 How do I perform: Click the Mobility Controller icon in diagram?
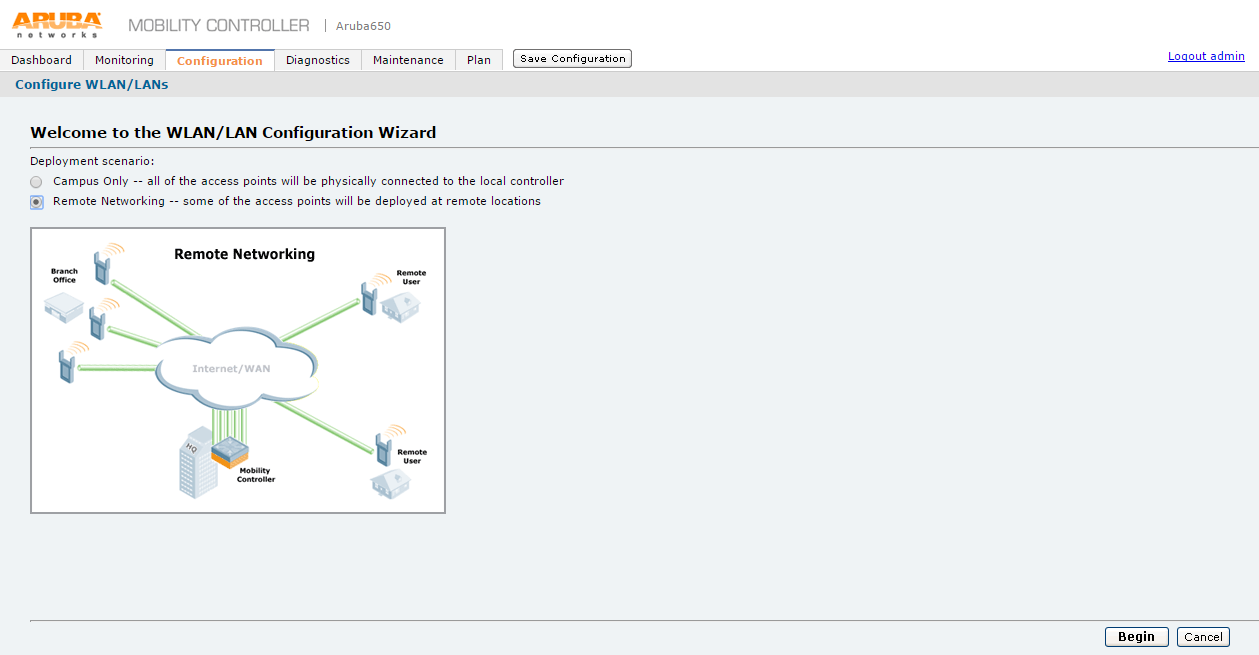pos(228,452)
